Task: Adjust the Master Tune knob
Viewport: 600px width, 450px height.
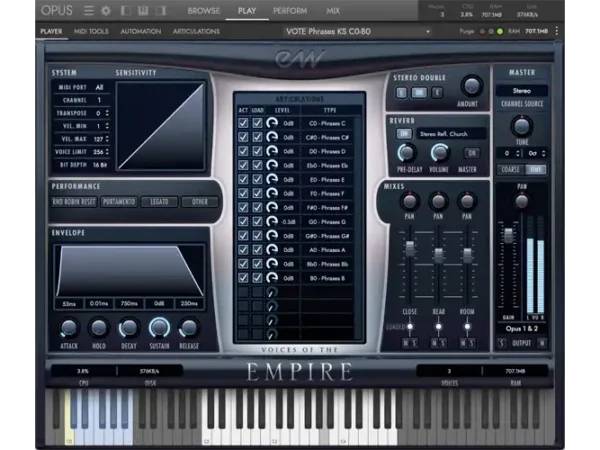Action: pos(522,126)
